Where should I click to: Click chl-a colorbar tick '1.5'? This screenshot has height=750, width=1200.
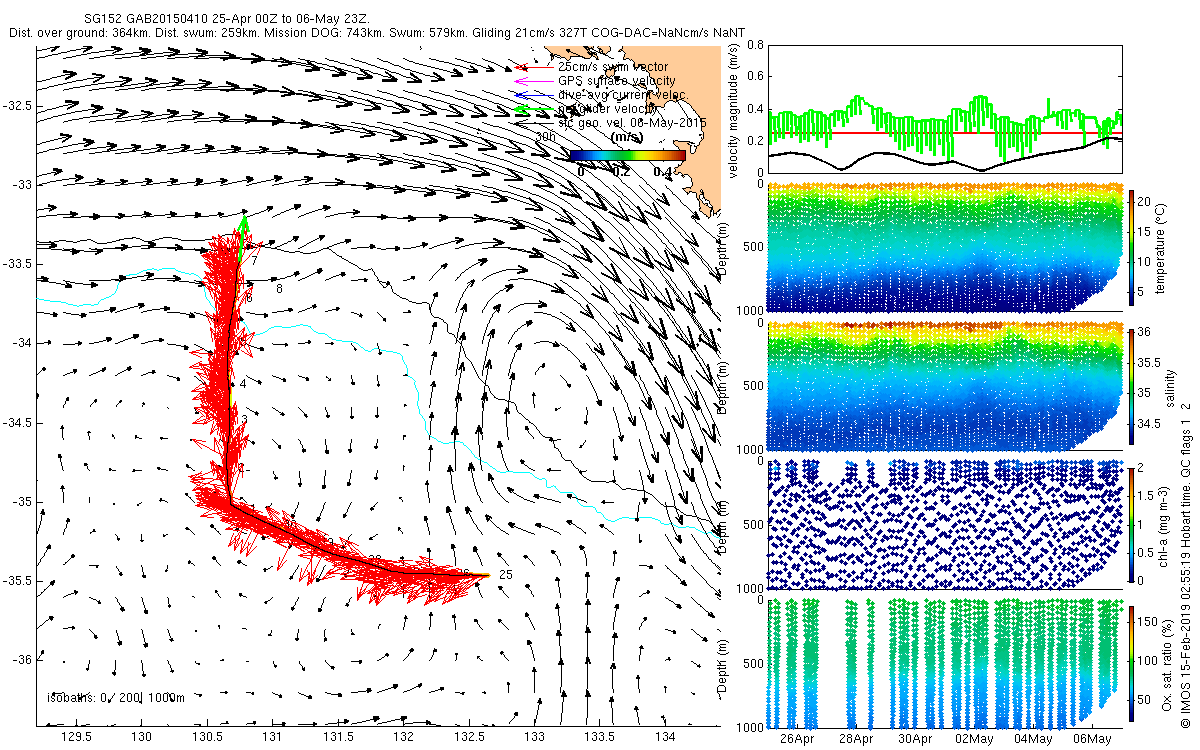[1146, 494]
